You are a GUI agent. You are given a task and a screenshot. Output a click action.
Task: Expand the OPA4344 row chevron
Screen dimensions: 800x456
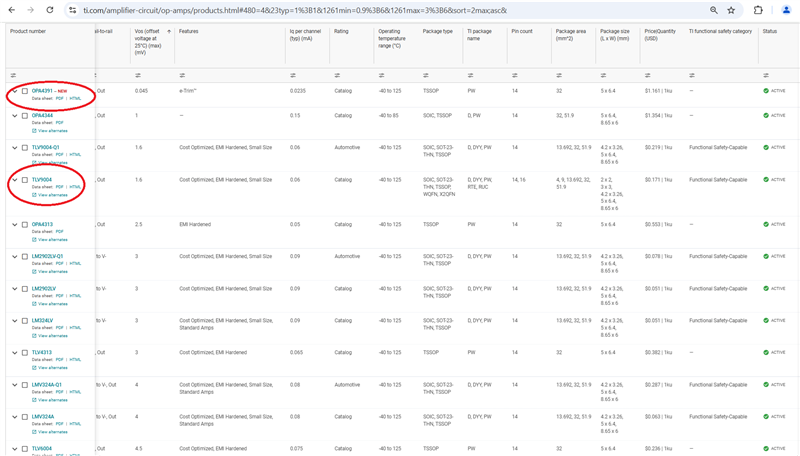(15, 116)
